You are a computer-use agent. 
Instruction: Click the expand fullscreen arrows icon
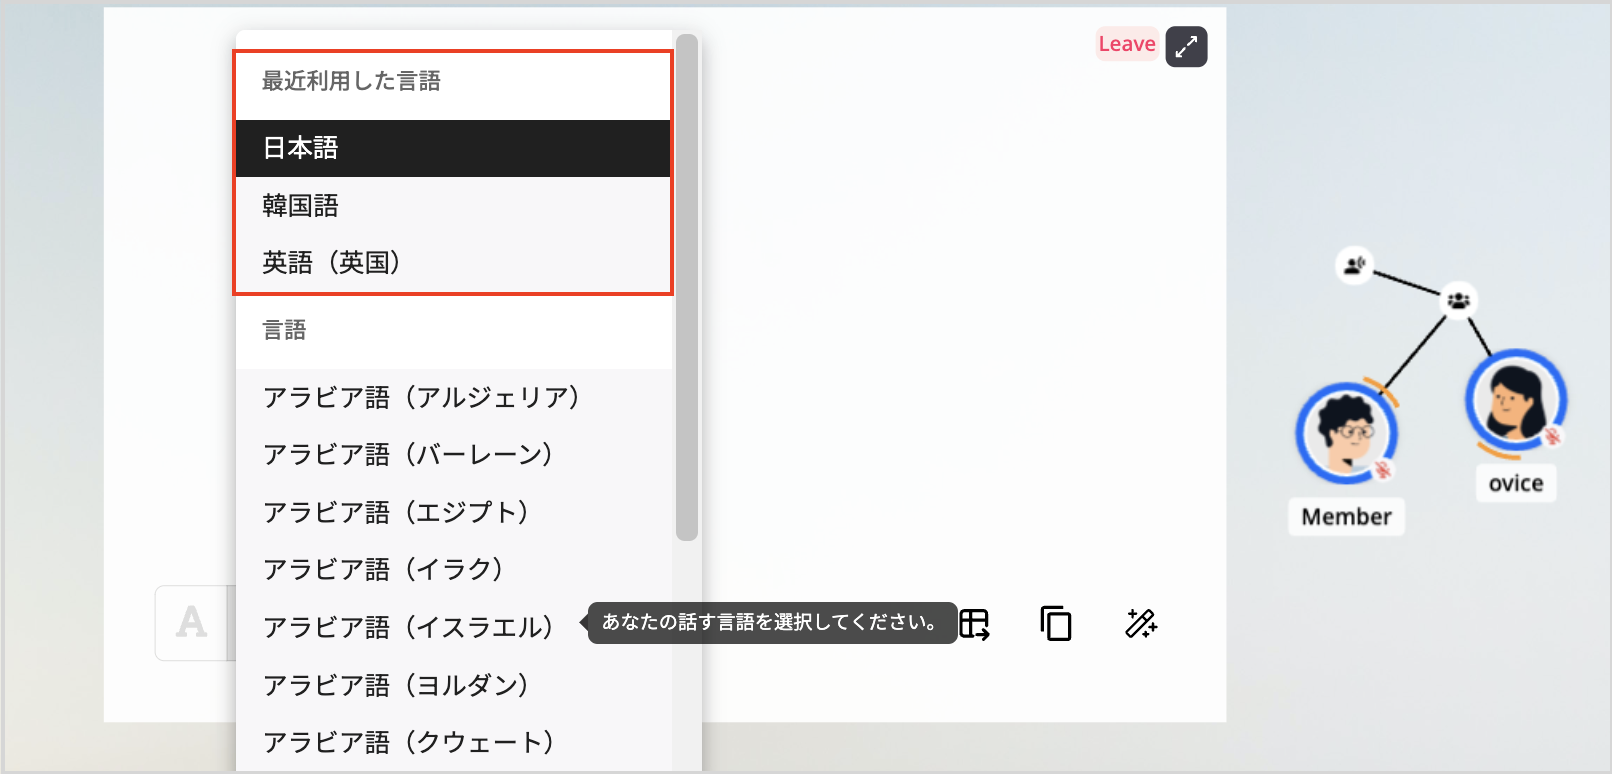[x=1186, y=46]
